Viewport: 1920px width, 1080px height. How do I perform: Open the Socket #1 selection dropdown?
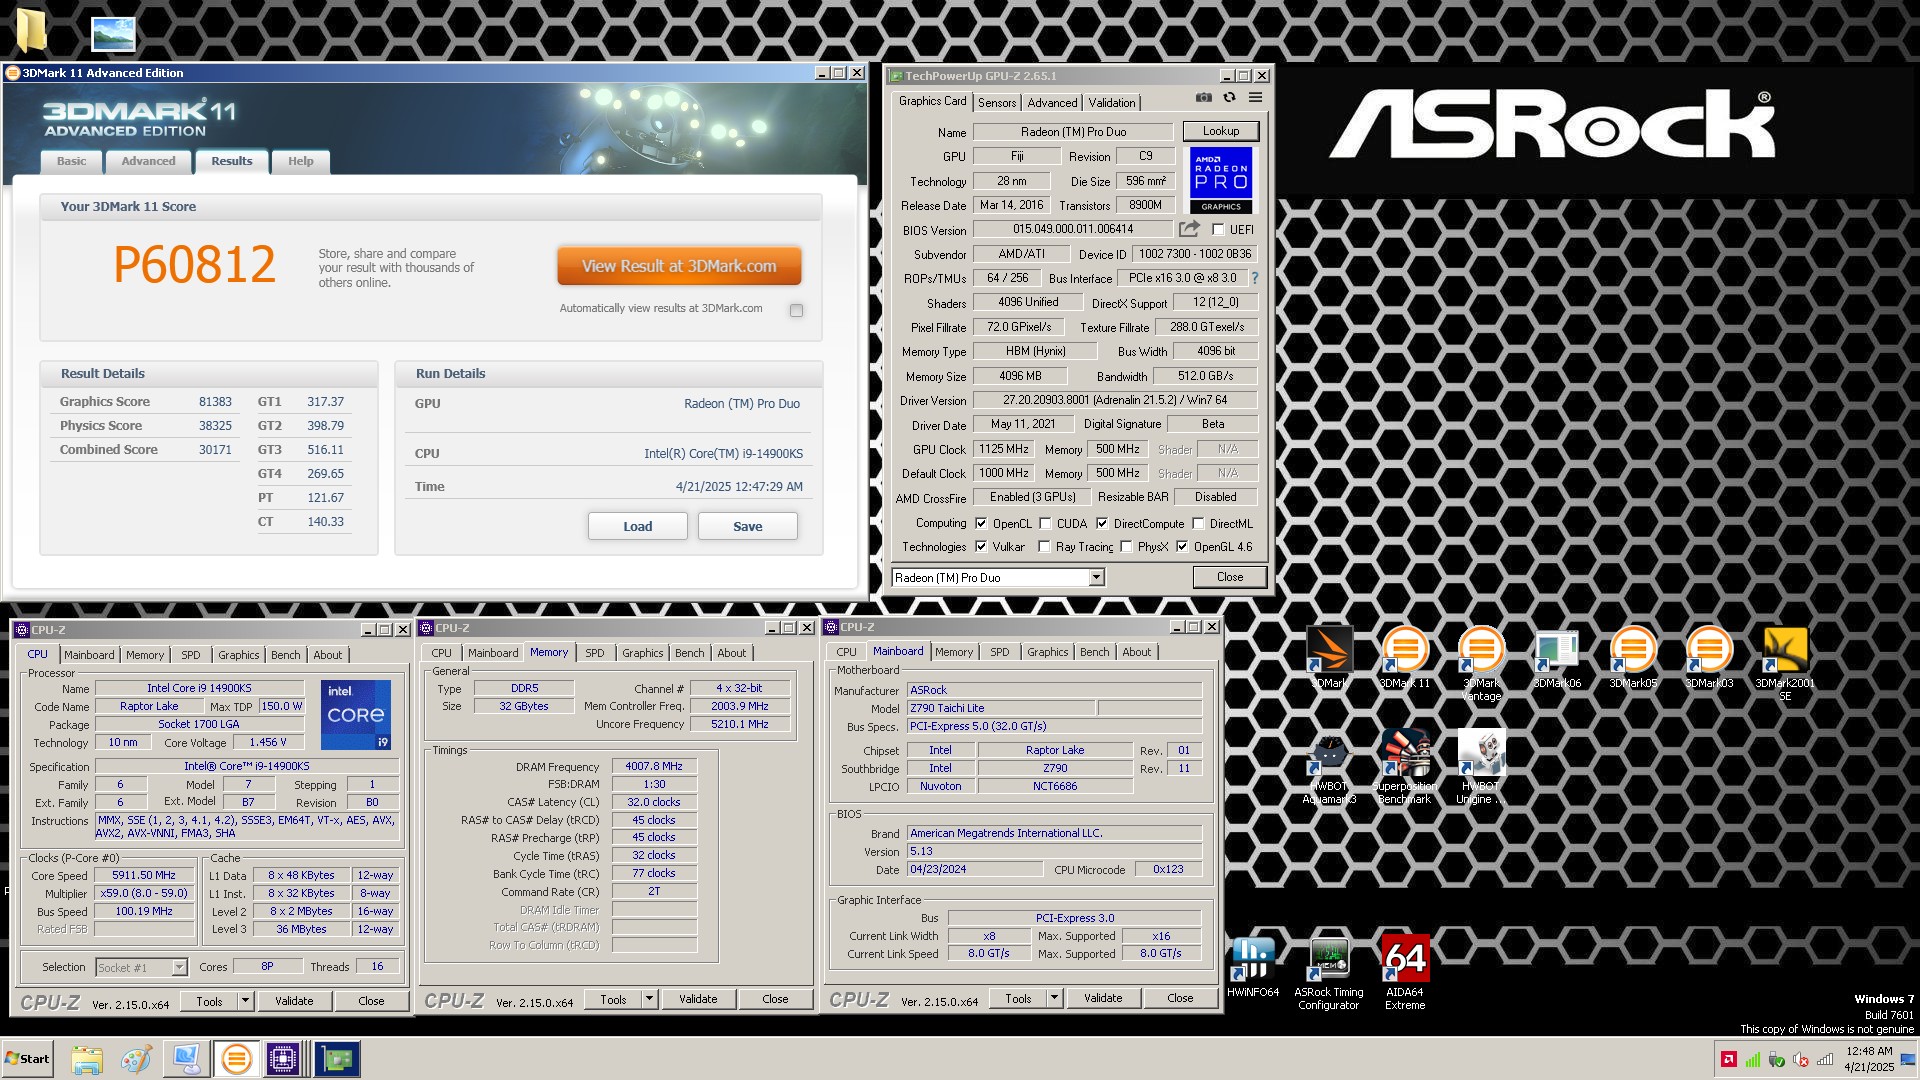(x=179, y=967)
